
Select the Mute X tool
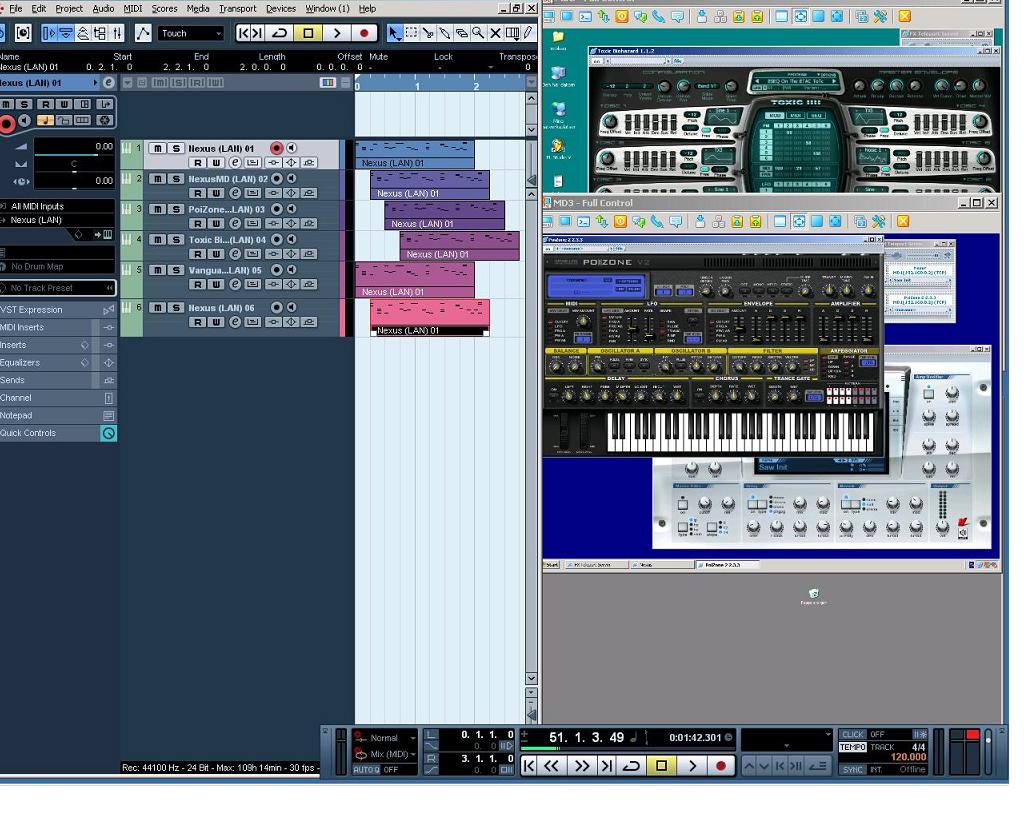click(x=496, y=33)
